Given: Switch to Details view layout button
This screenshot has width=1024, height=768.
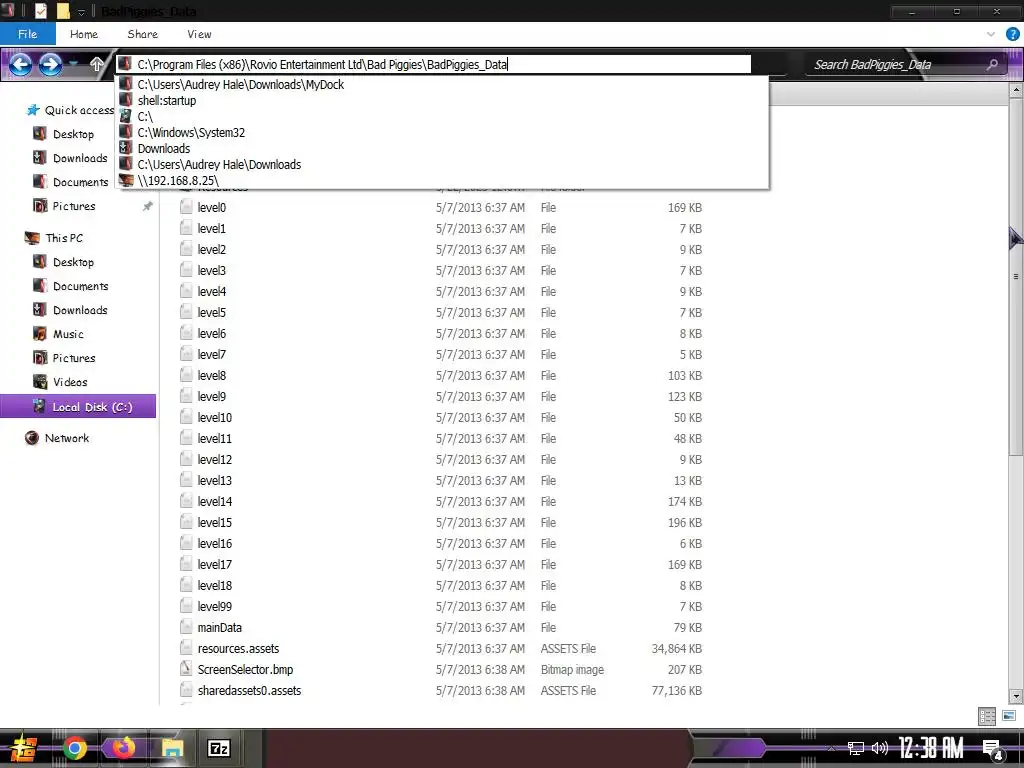Looking at the screenshot, I should (987, 716).
